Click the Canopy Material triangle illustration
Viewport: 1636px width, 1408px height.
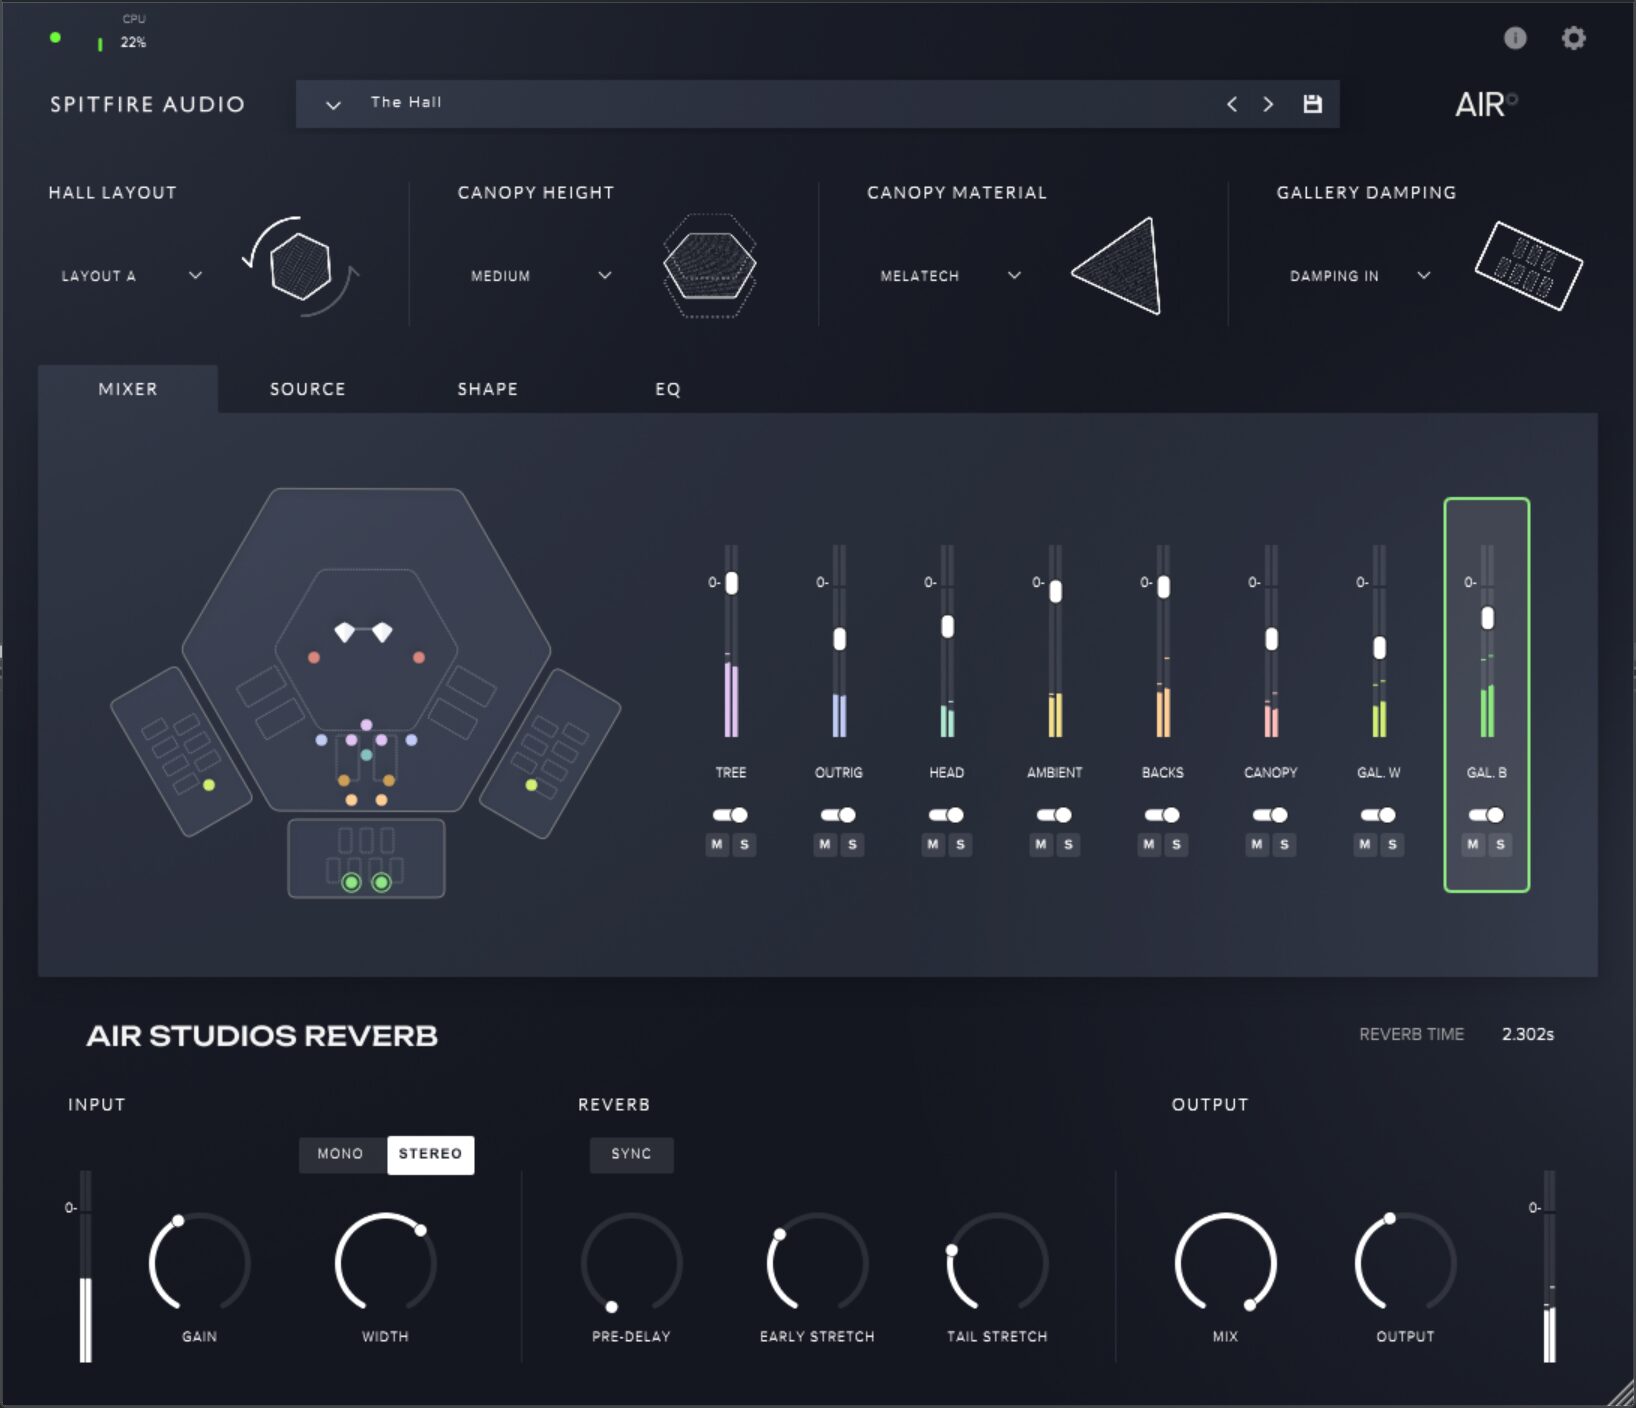coord(1118,266)
